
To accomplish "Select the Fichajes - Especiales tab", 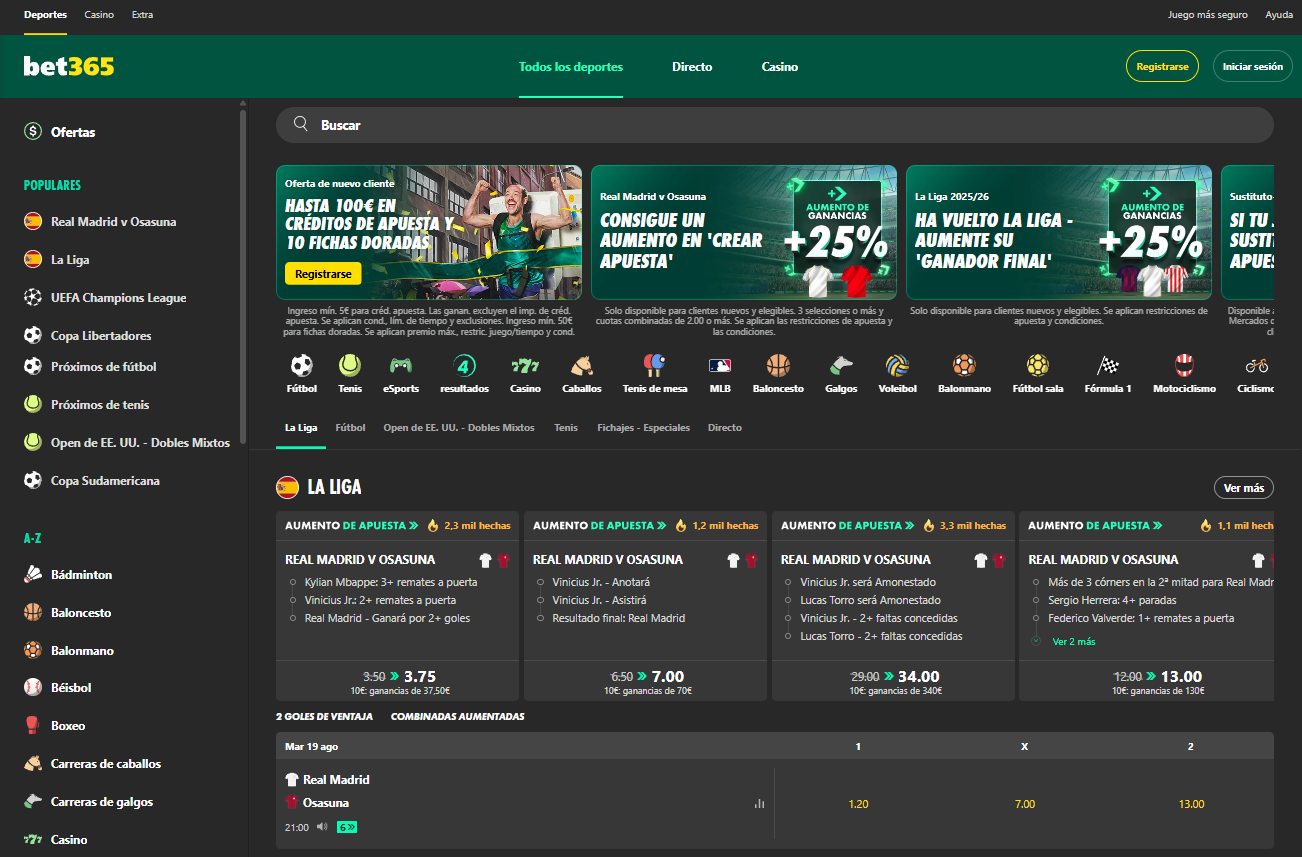I will click(x=643, y=428).
